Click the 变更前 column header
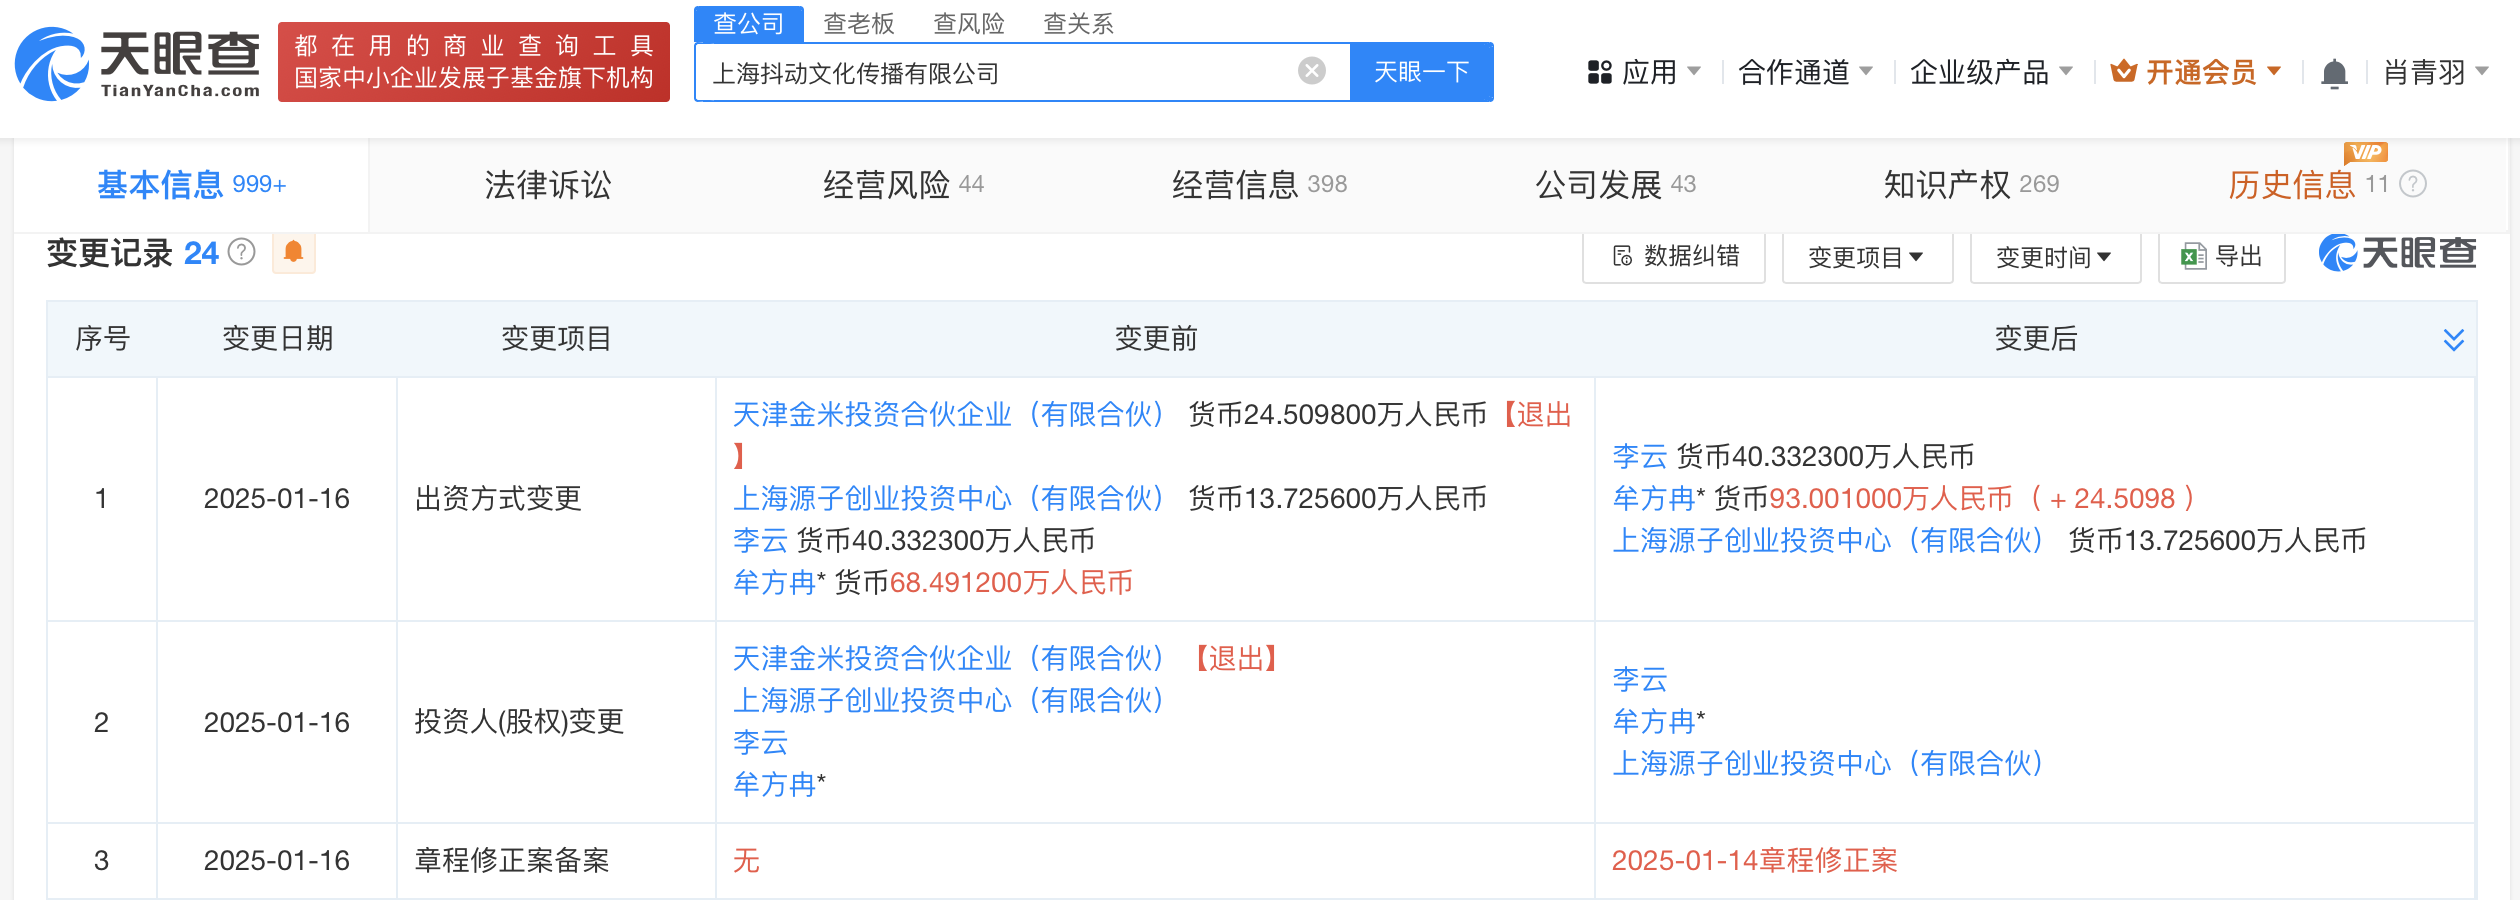Screen dimensions: 2520x900 coord(1156,339)
